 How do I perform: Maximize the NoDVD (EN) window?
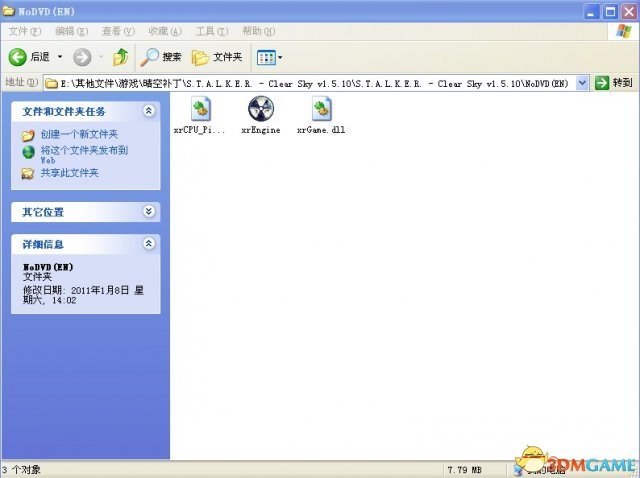point(611,11)
